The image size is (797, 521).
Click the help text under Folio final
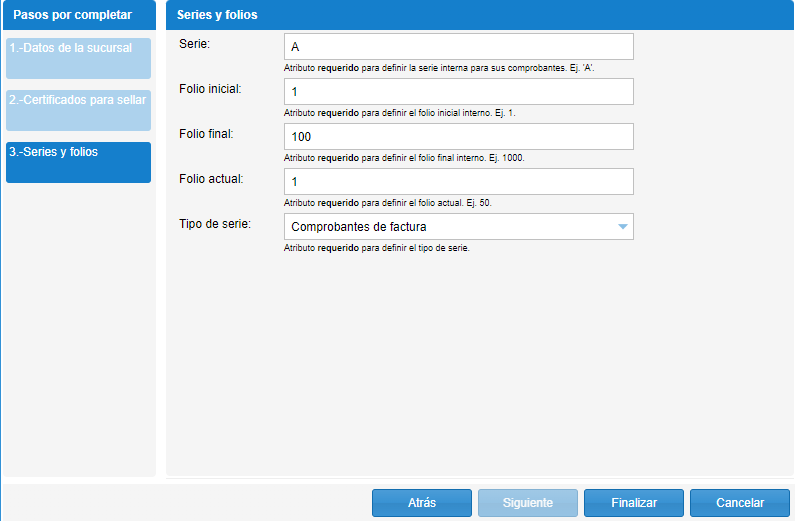(404, 158)
